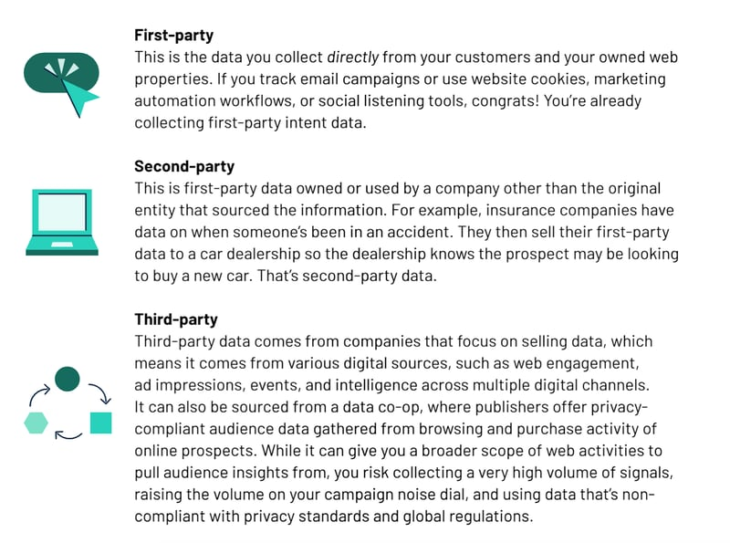Click the phrase "social listening tools"
The height and width of the screenshot is (543, 730).
(x=356, y=100)
